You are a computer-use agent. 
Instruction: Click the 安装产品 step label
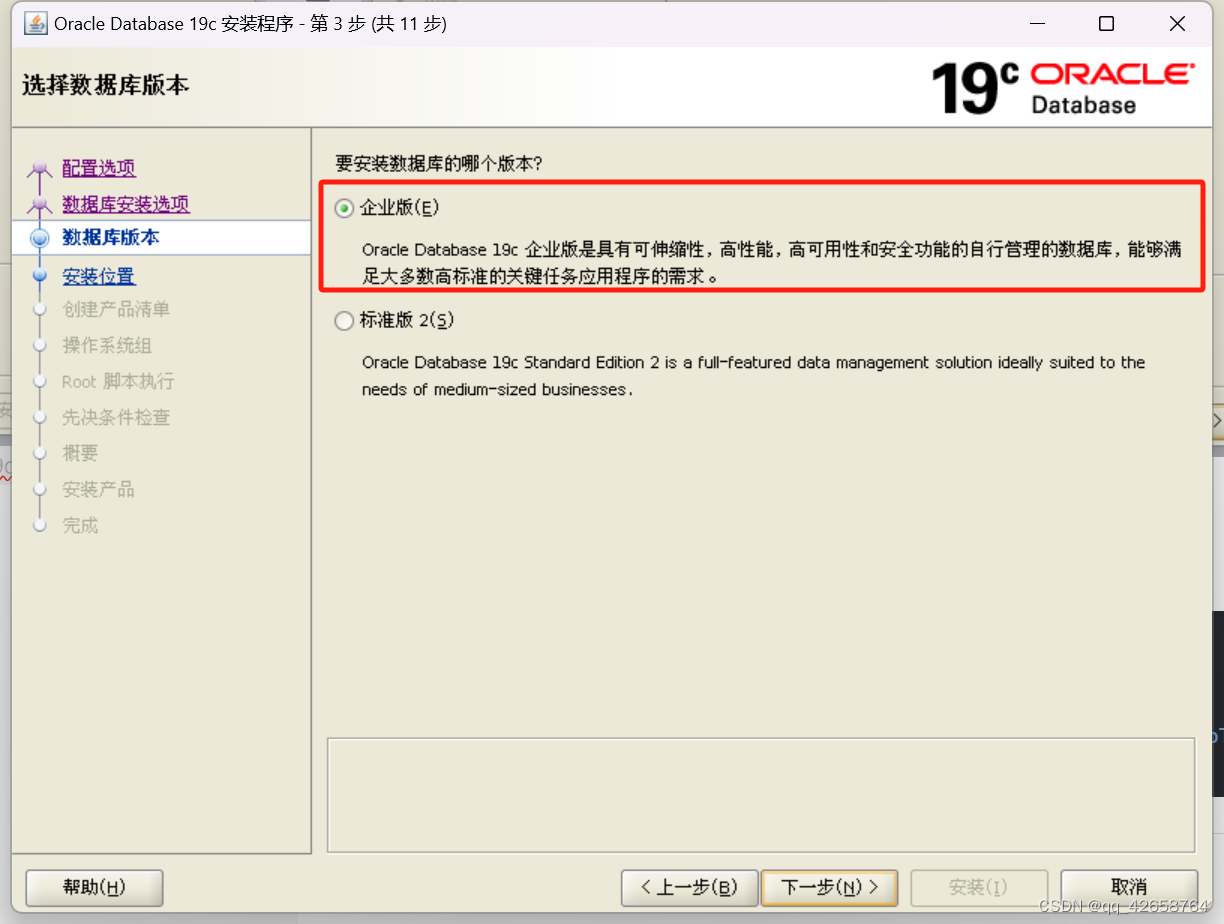98,490
